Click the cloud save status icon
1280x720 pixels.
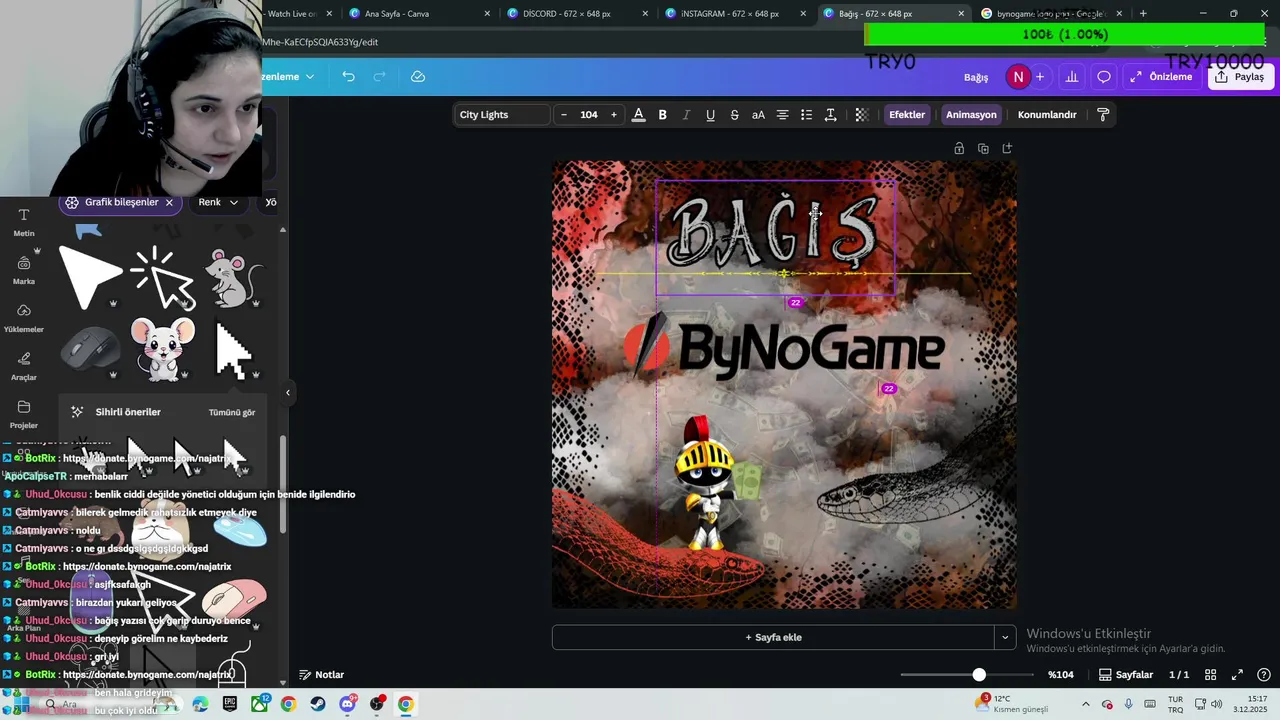[x=418, y=77]
